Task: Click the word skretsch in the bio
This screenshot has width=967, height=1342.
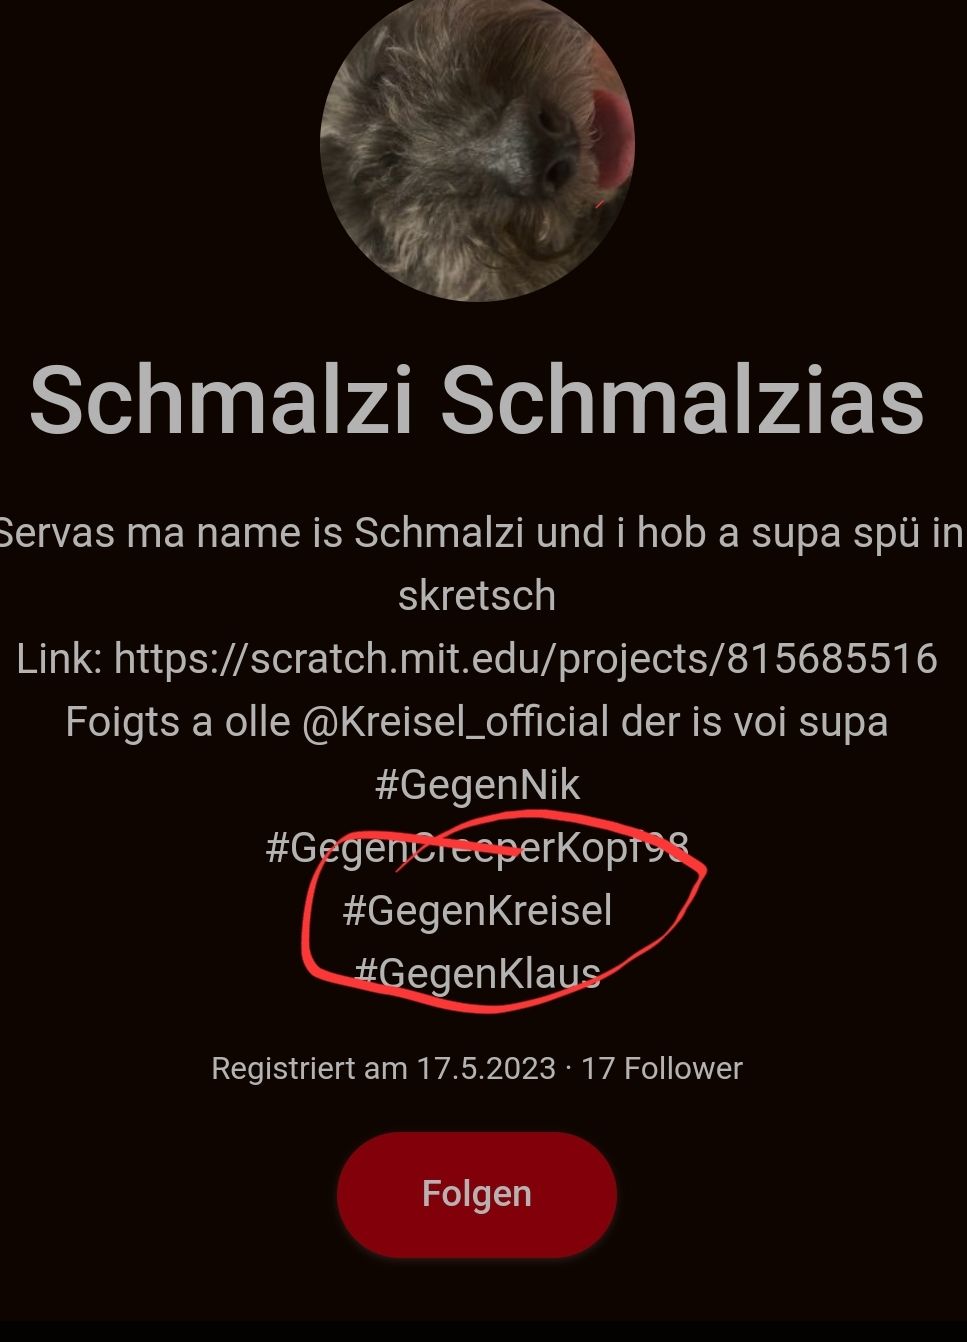Action: (477, 596)
